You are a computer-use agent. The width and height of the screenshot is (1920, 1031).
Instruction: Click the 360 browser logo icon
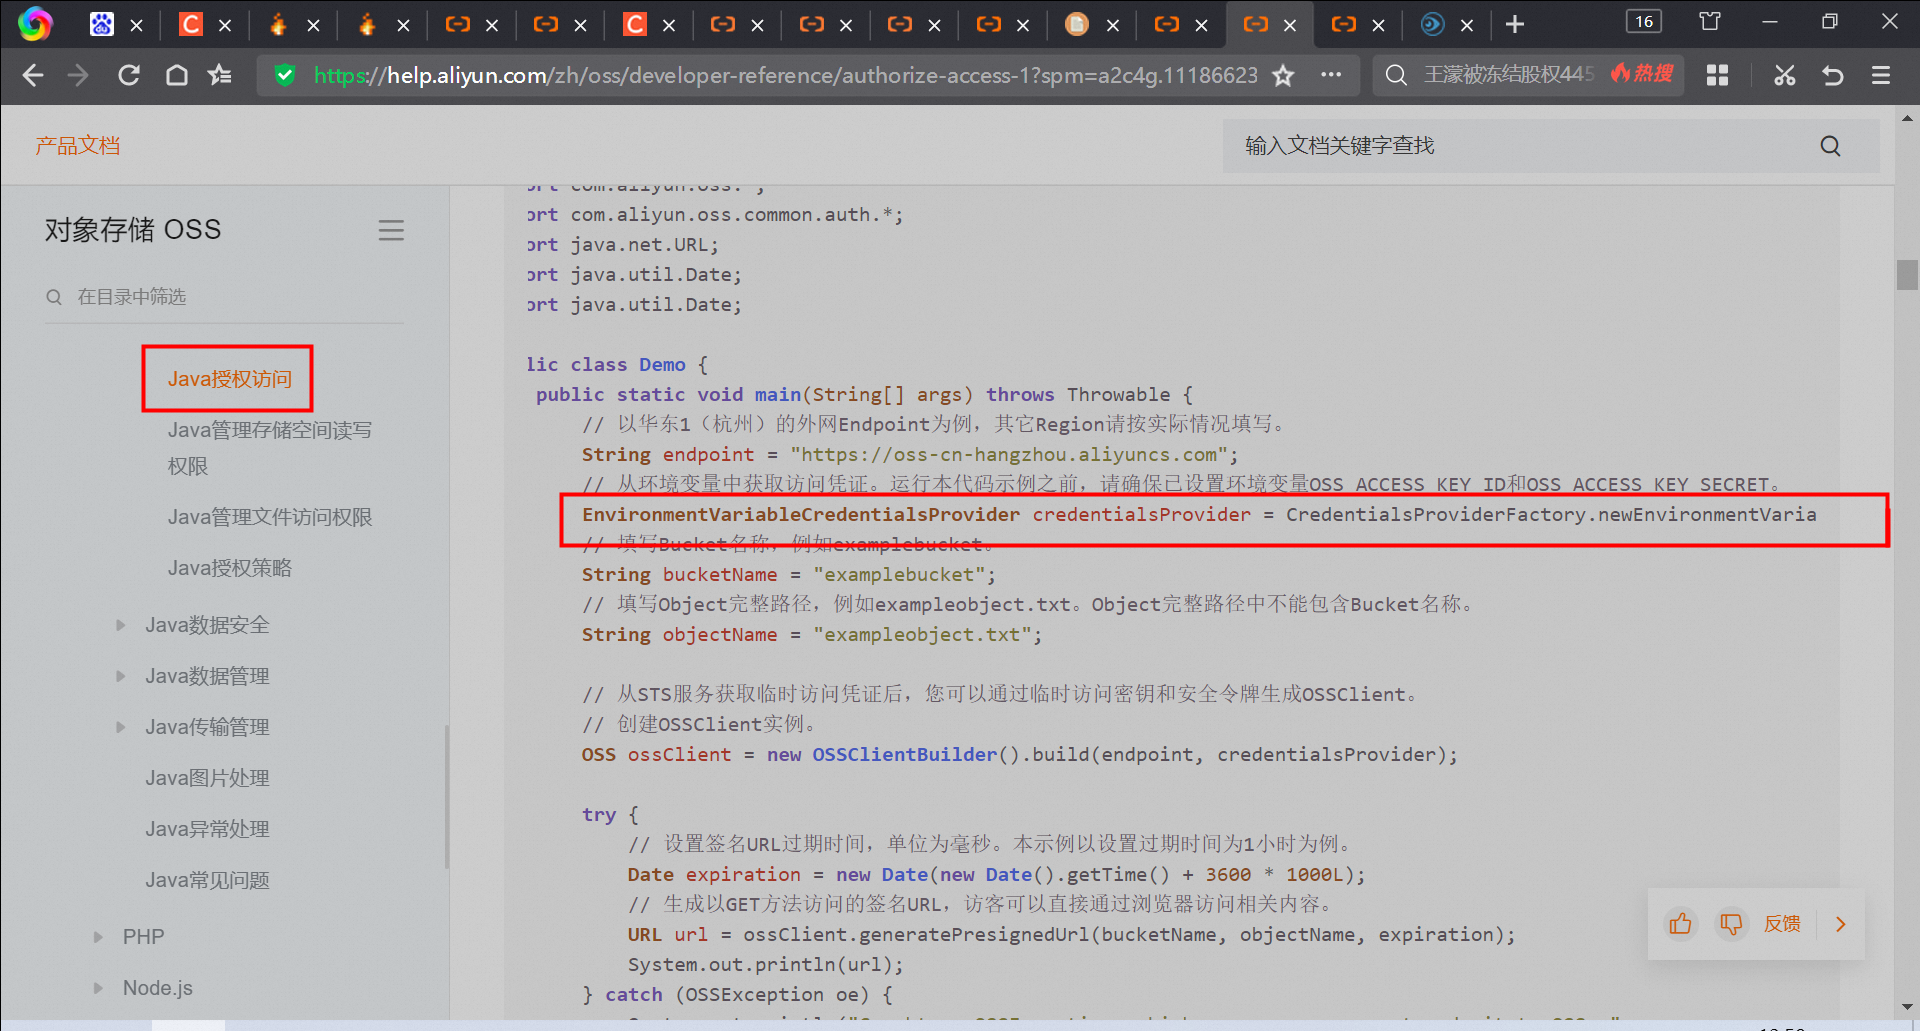34,24
